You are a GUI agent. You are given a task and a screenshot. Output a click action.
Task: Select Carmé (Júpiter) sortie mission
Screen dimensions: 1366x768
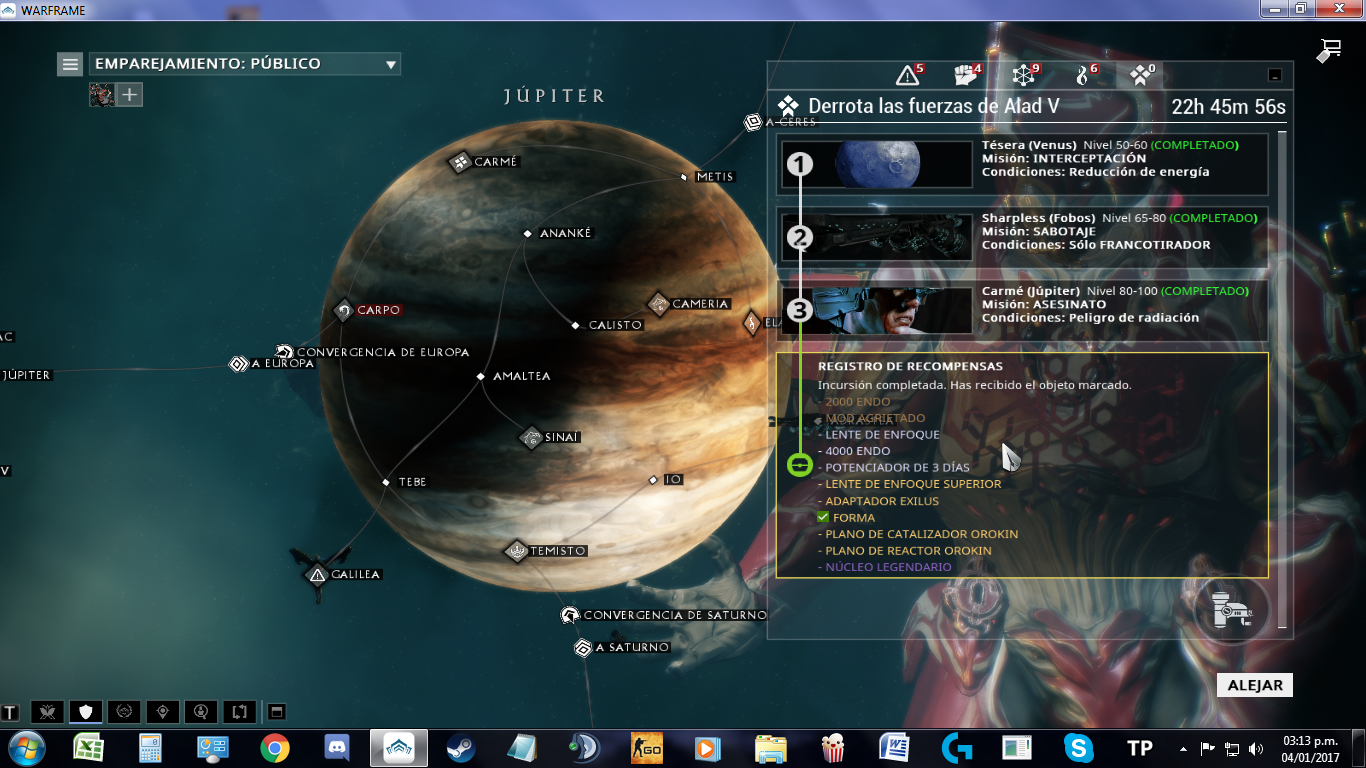point(1022,311)
